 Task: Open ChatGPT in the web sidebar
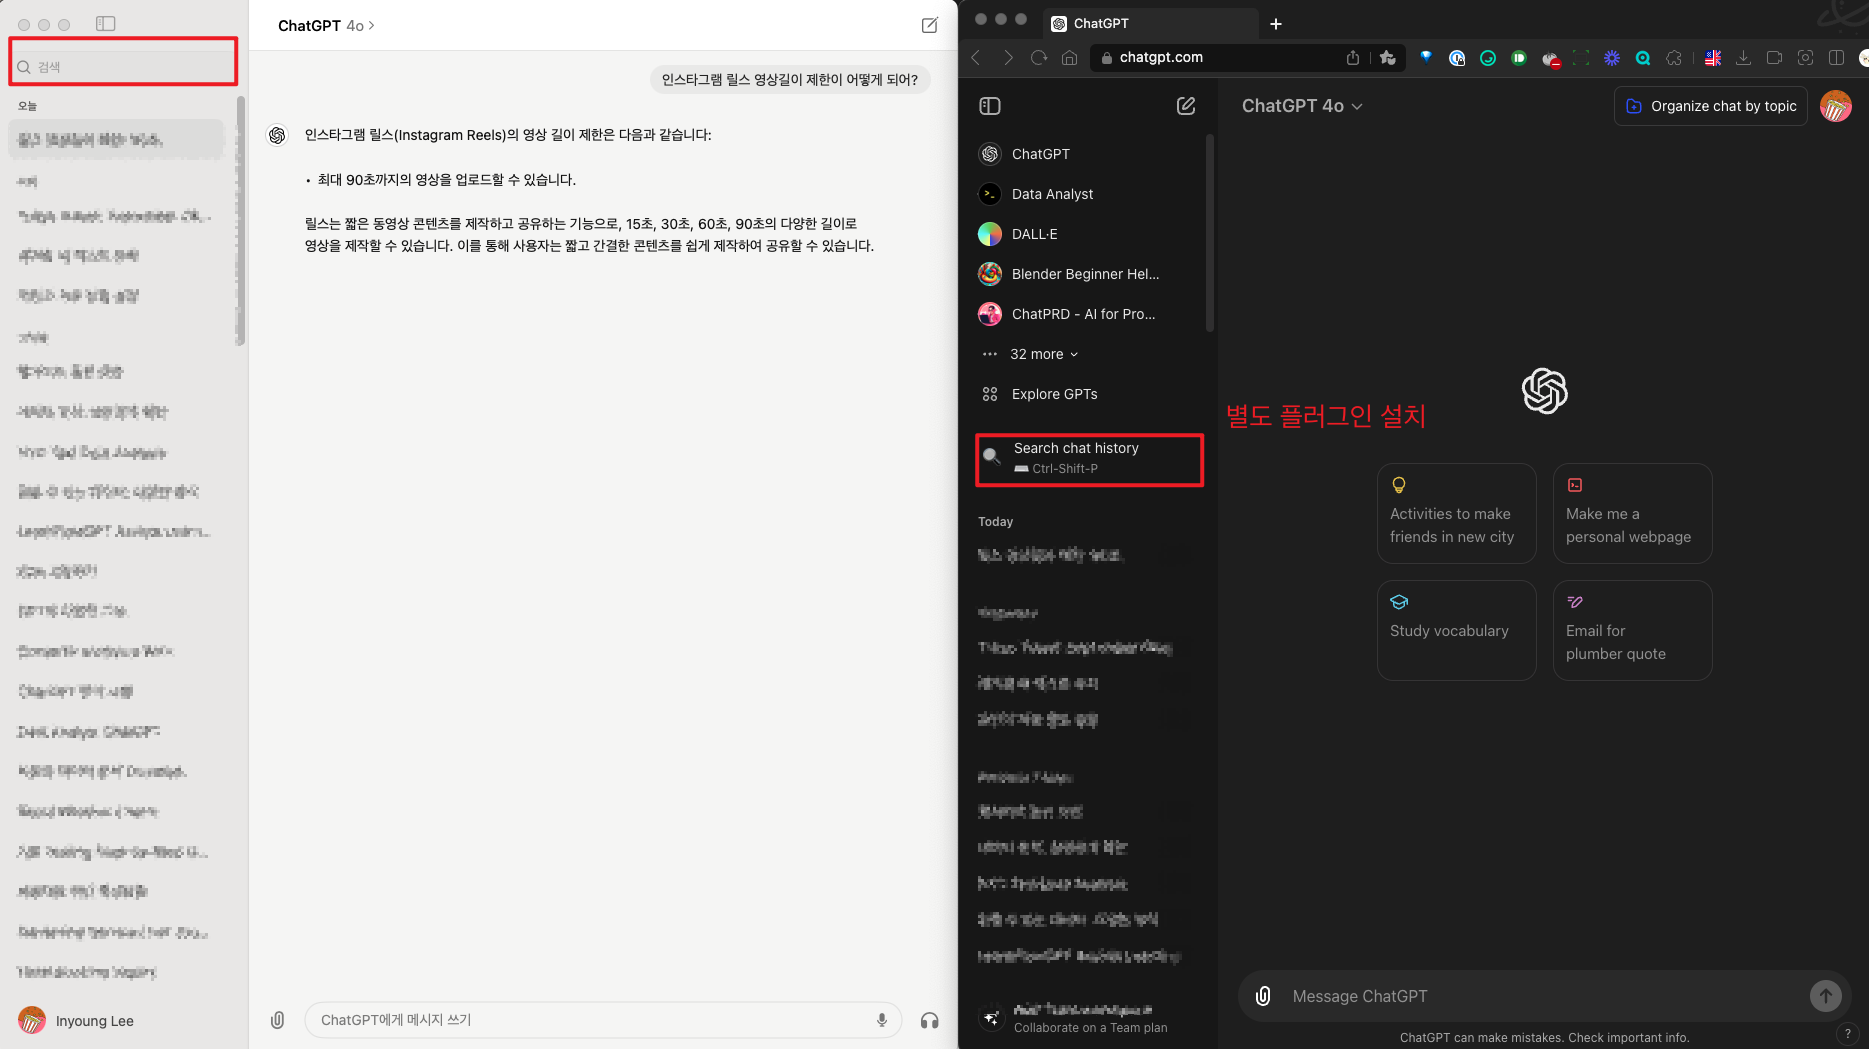tap(1088, 154)
